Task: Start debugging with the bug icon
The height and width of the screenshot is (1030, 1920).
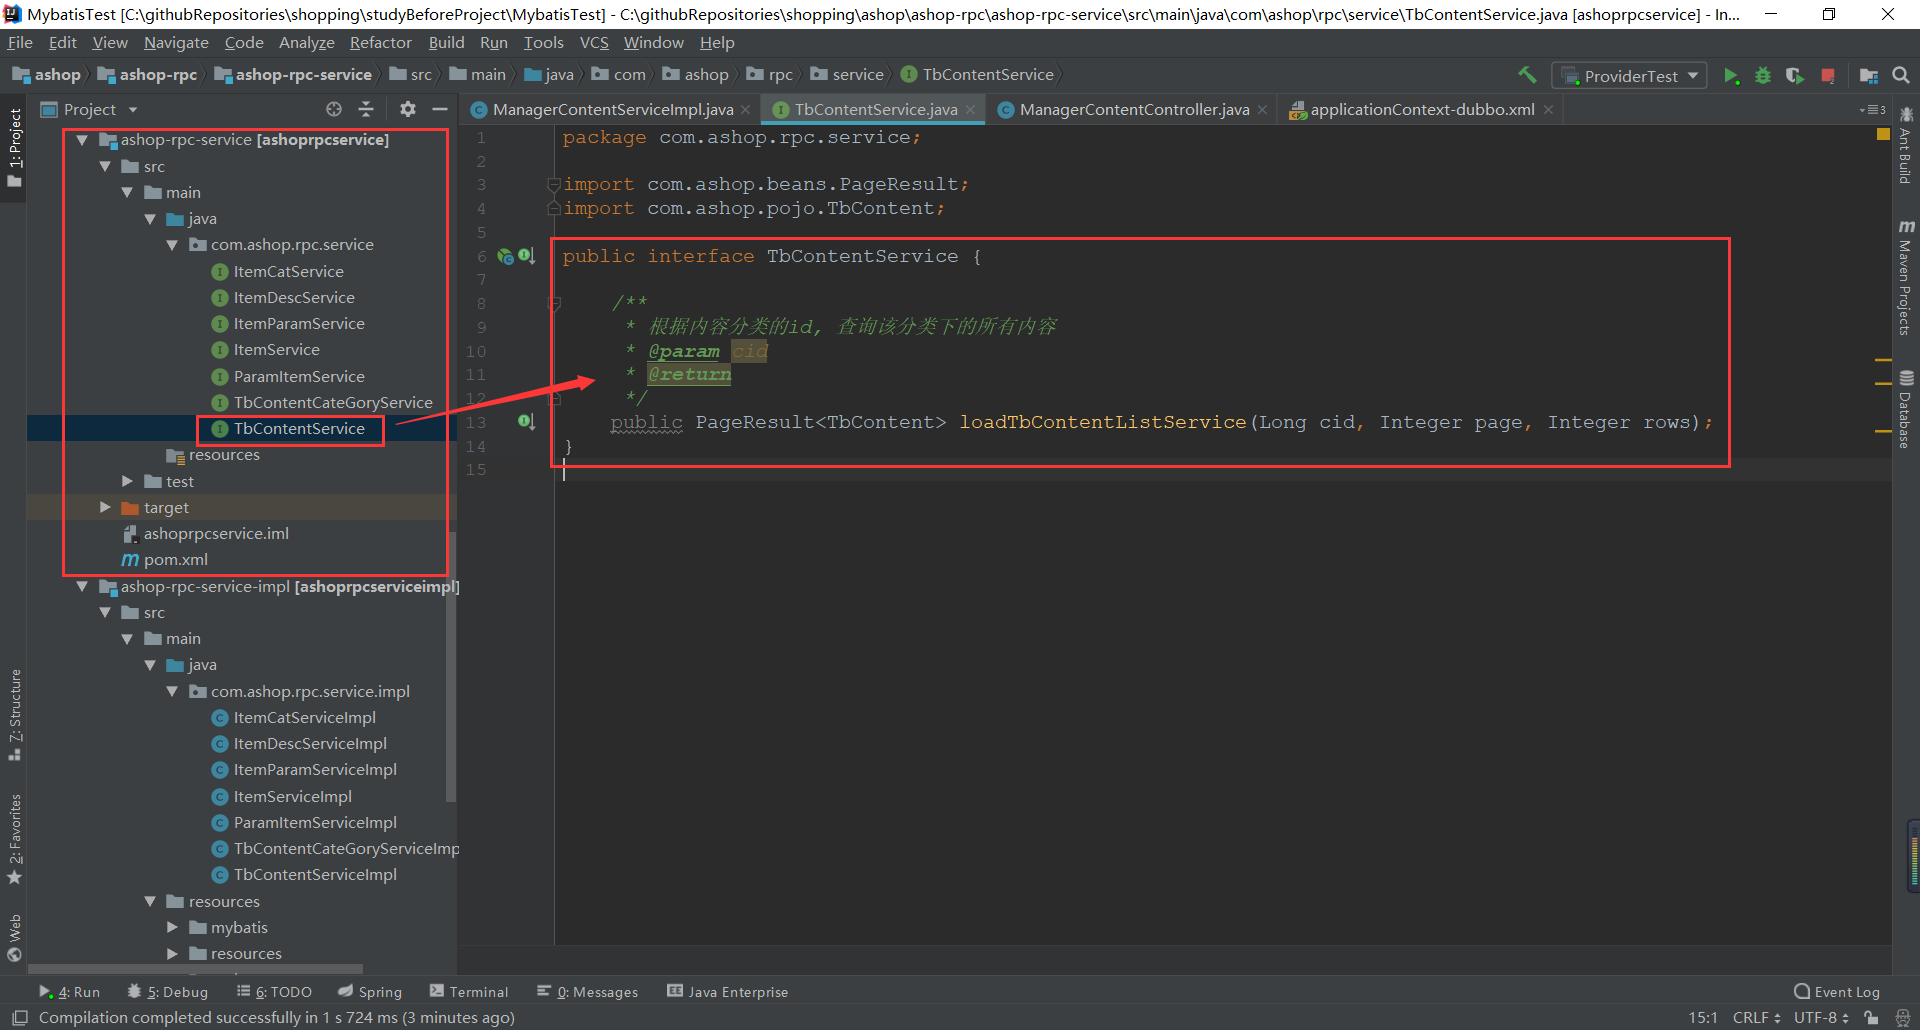Action: (1763, 76)
